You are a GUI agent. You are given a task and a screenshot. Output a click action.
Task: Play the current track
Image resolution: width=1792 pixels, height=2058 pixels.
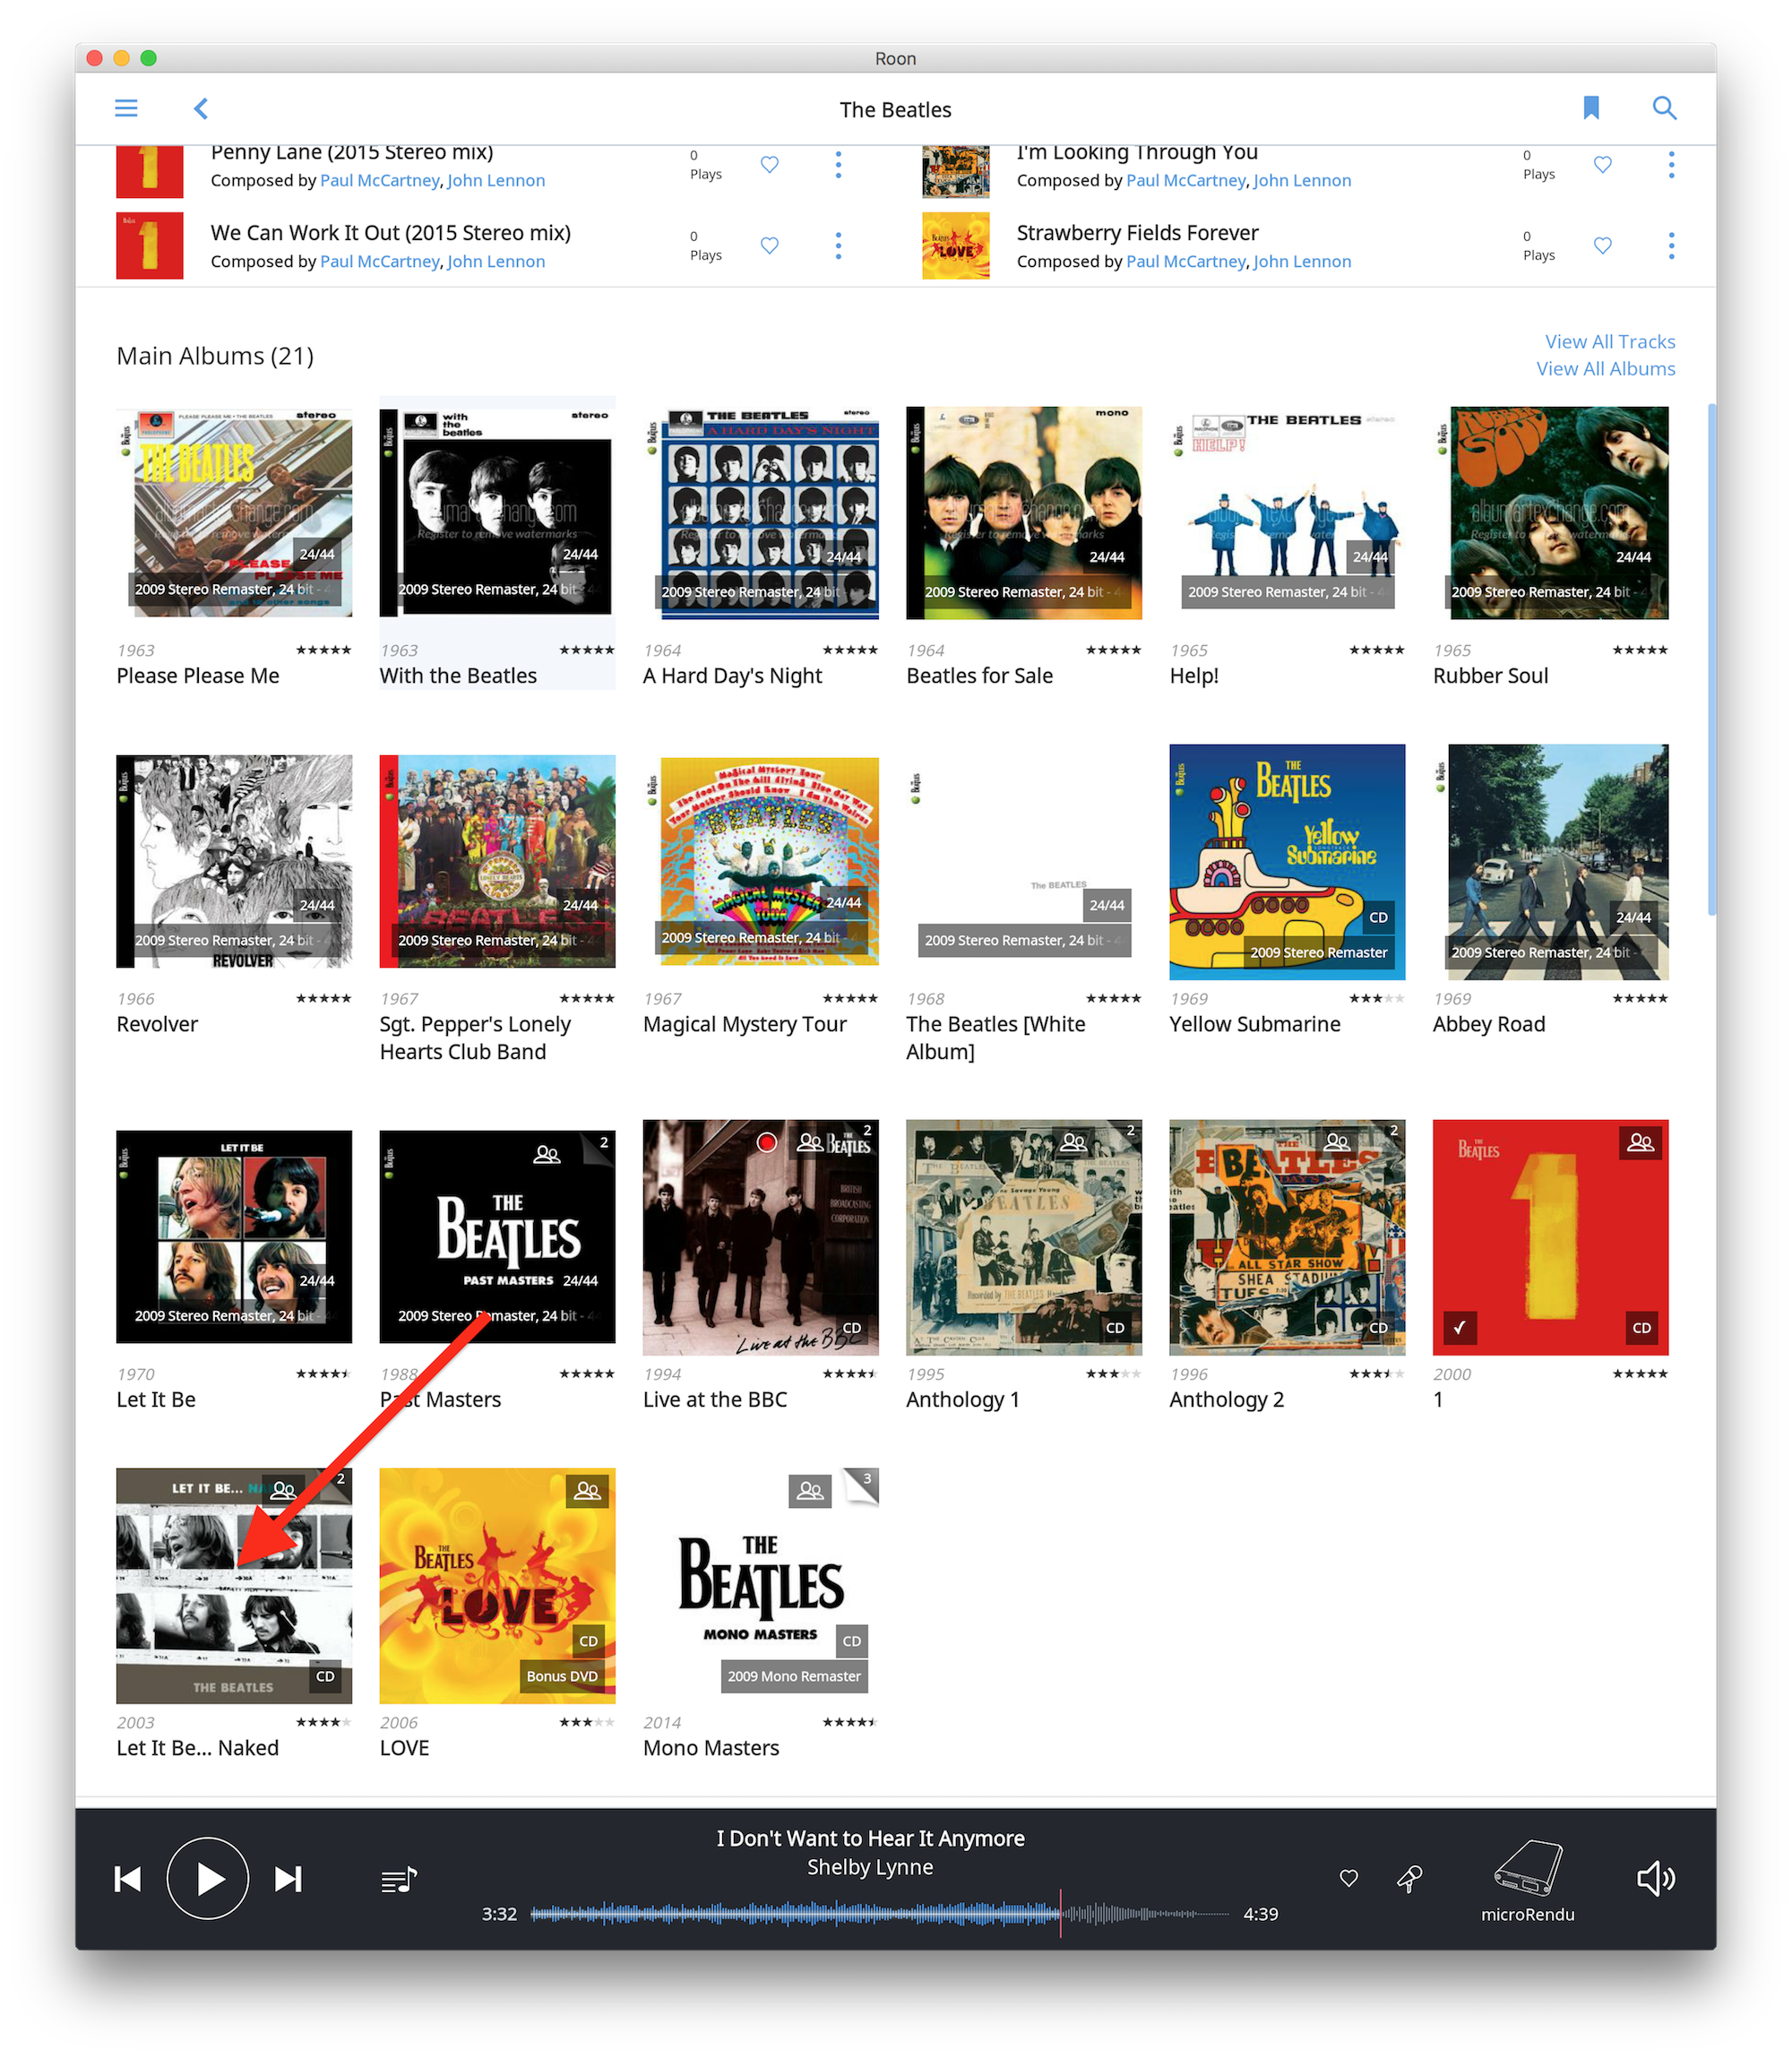click(x=208, y=1879)
